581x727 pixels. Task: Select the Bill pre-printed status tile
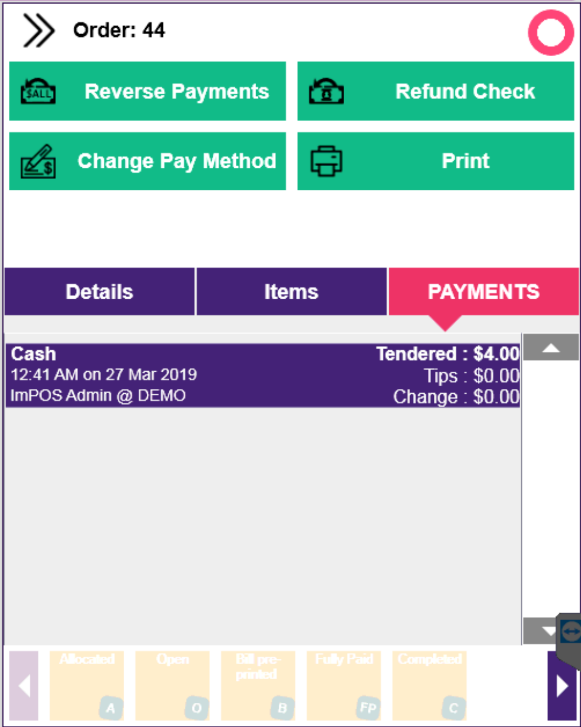tap(258, 685)
